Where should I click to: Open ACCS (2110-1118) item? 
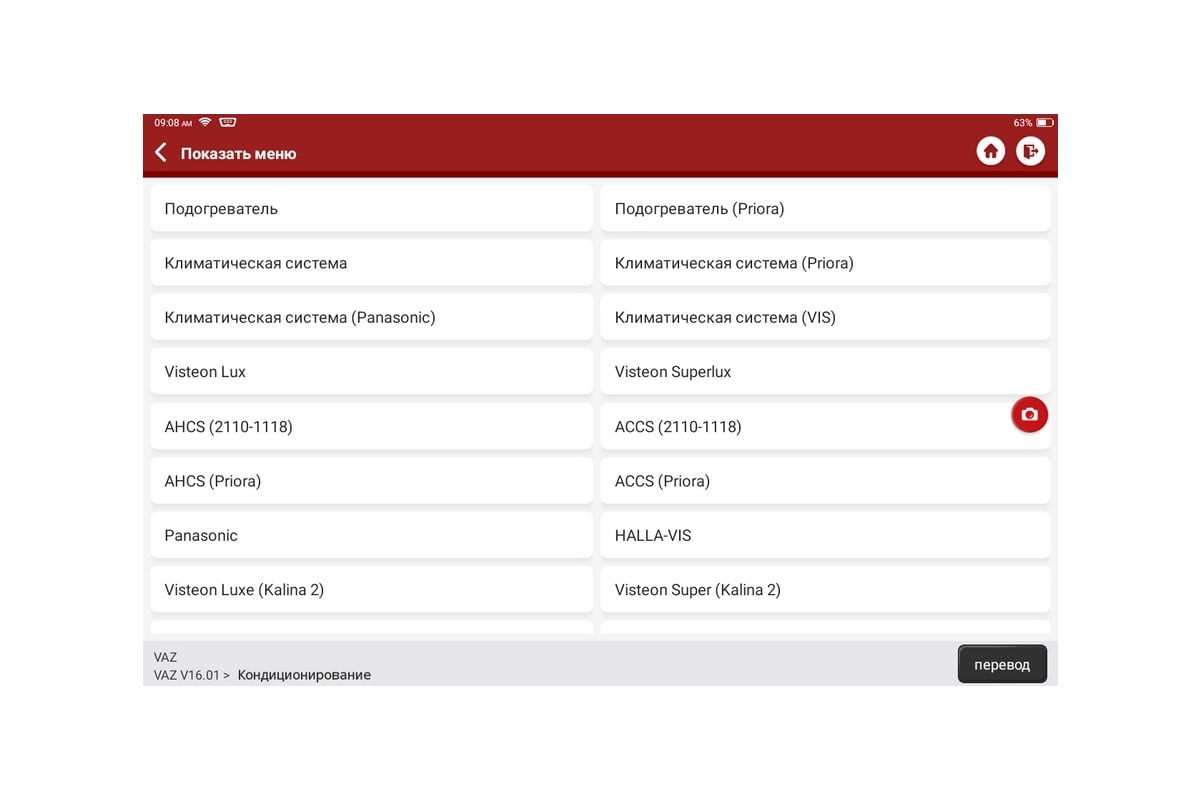pos(825,426)
